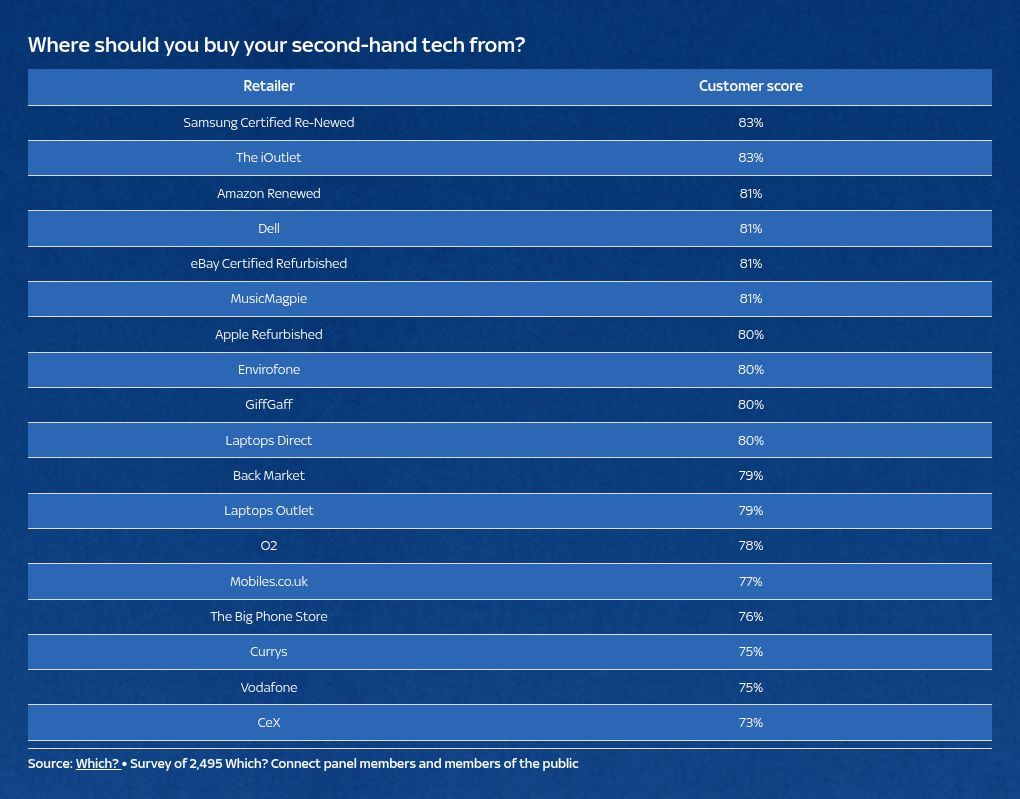Click the 73% score for CeX
The width and height of the screenshot is (1020, 799).
pos(750,722)
